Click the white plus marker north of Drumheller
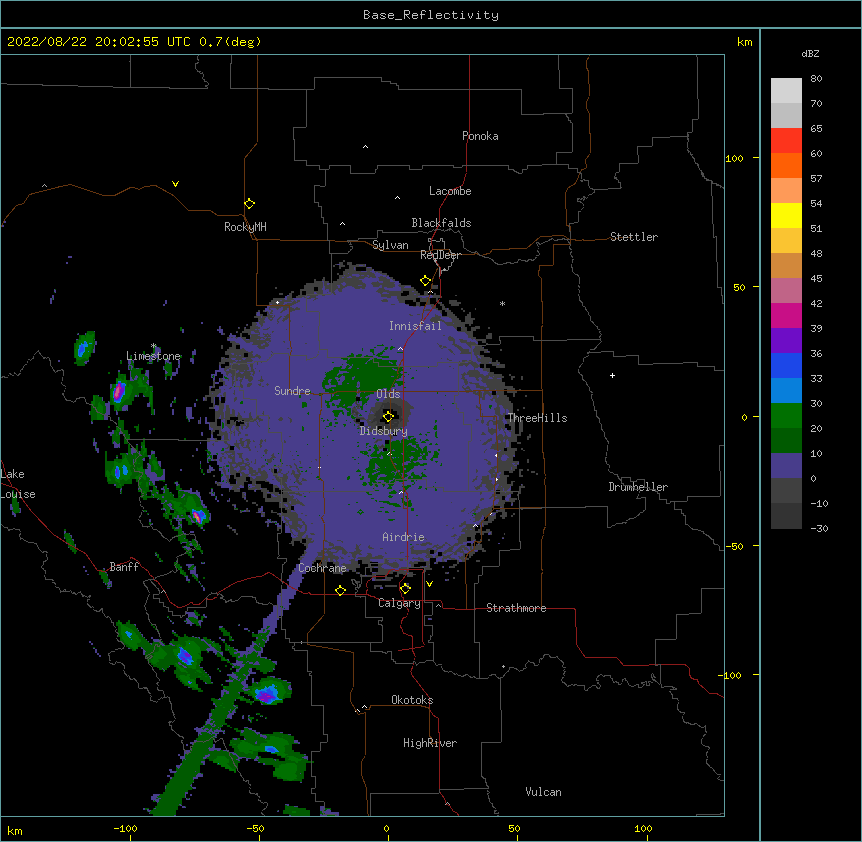This screenshot has width=862, height=842. [612, 375]
